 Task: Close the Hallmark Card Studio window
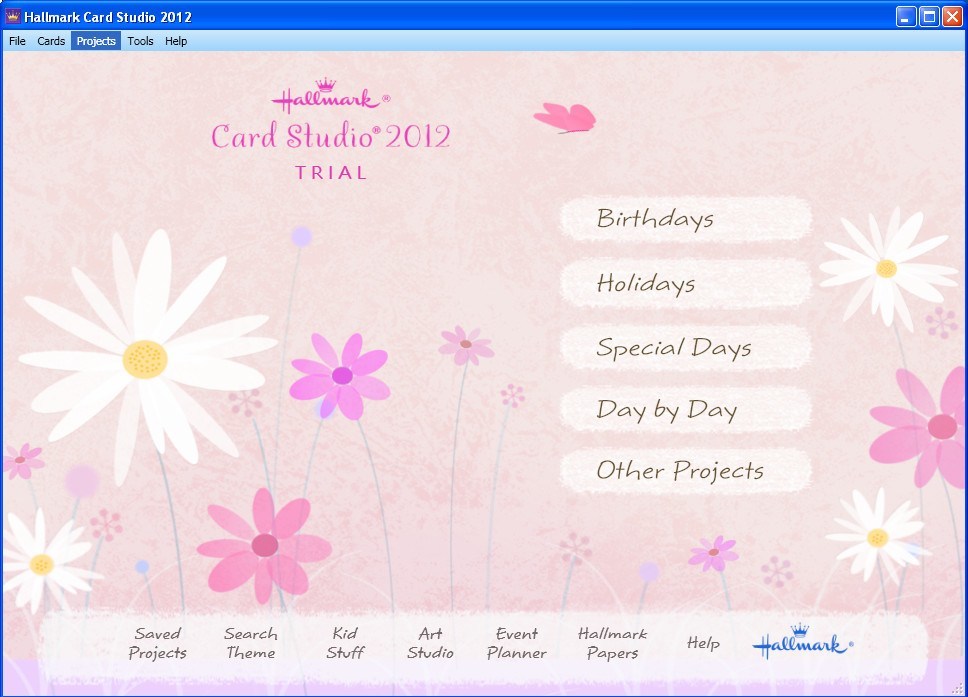952,17
